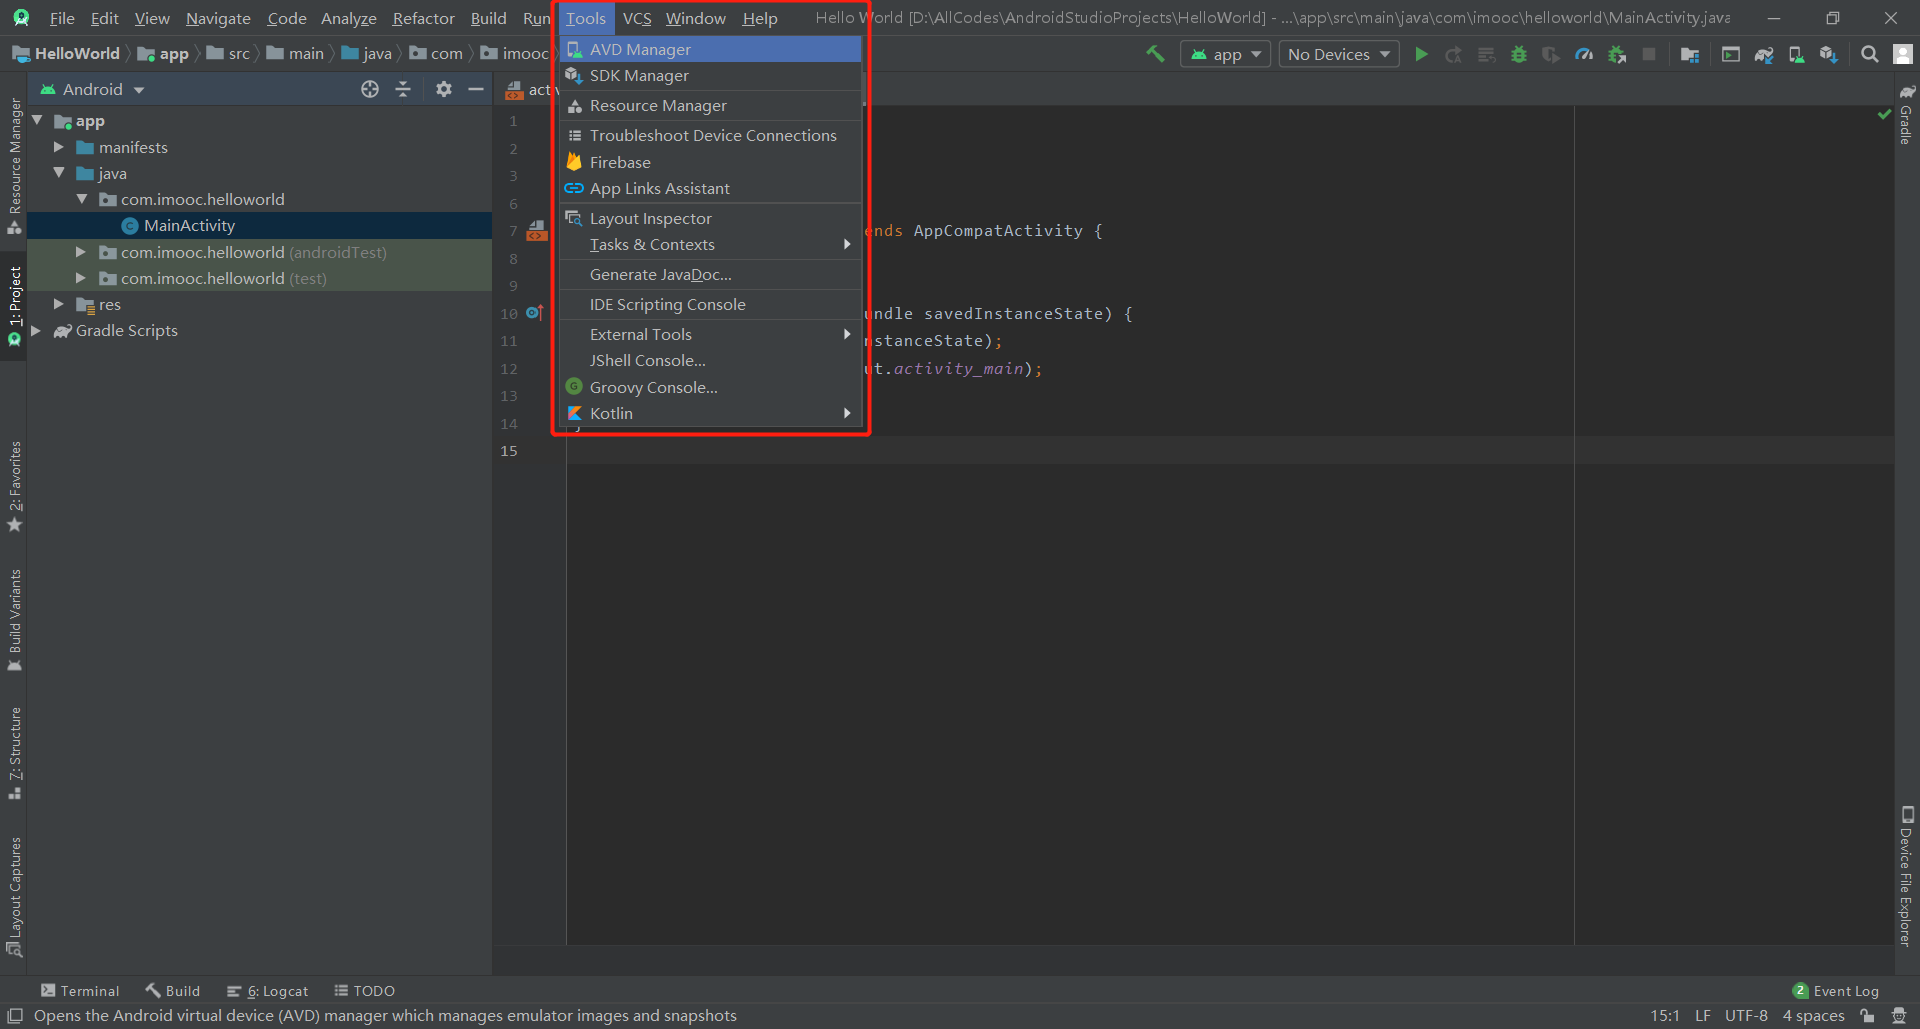Click the Make Project hammer icon
1920x1029 pixels.
point(1155,54)
